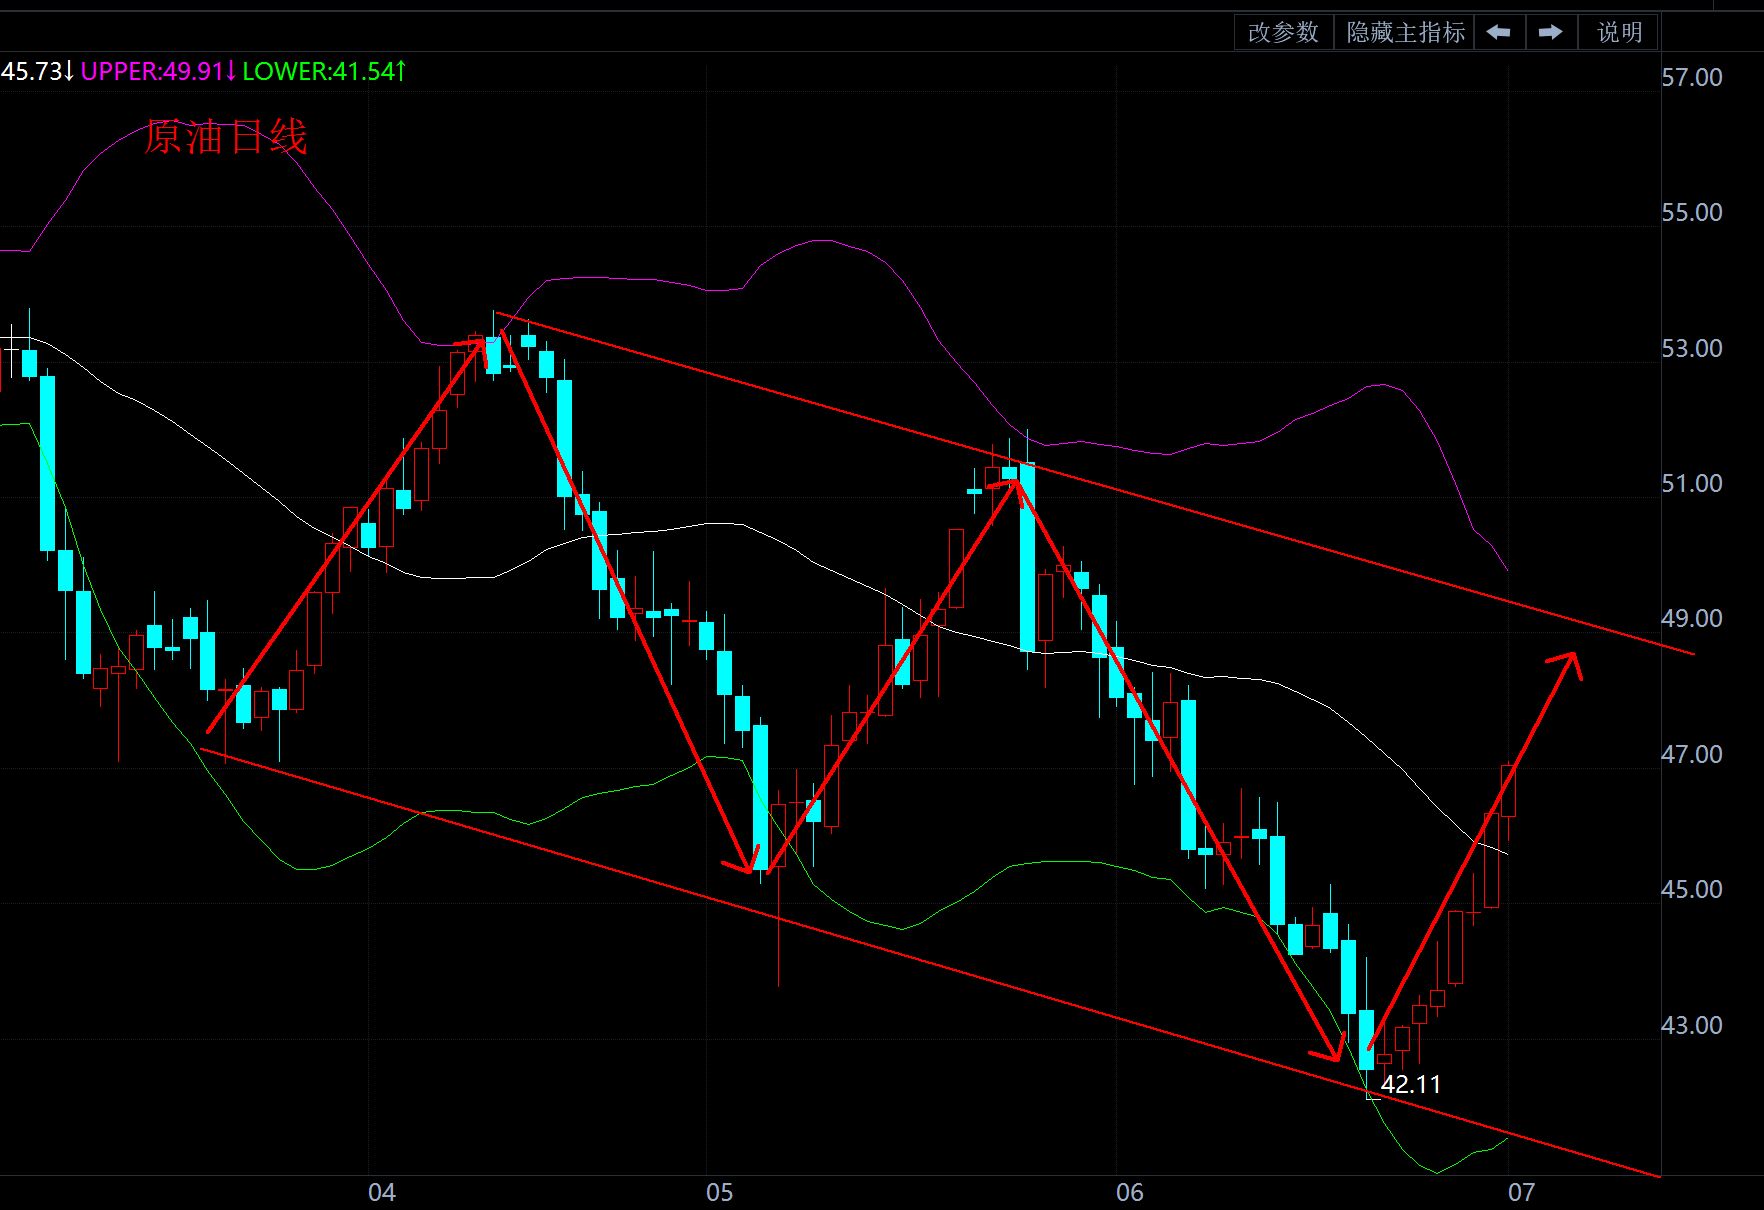
Task: Click the 04 month marker on time axis
Action: 381,1192
